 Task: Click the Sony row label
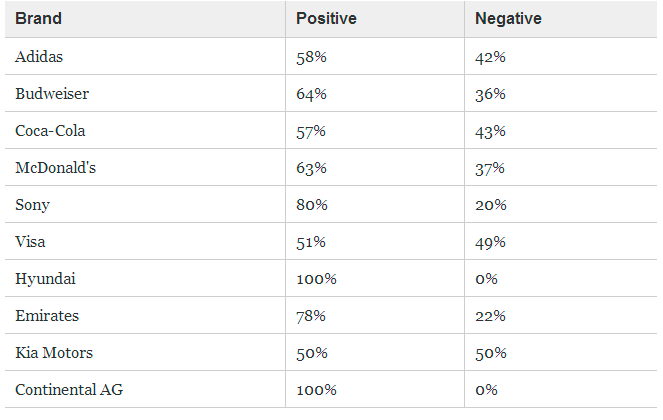32,205
